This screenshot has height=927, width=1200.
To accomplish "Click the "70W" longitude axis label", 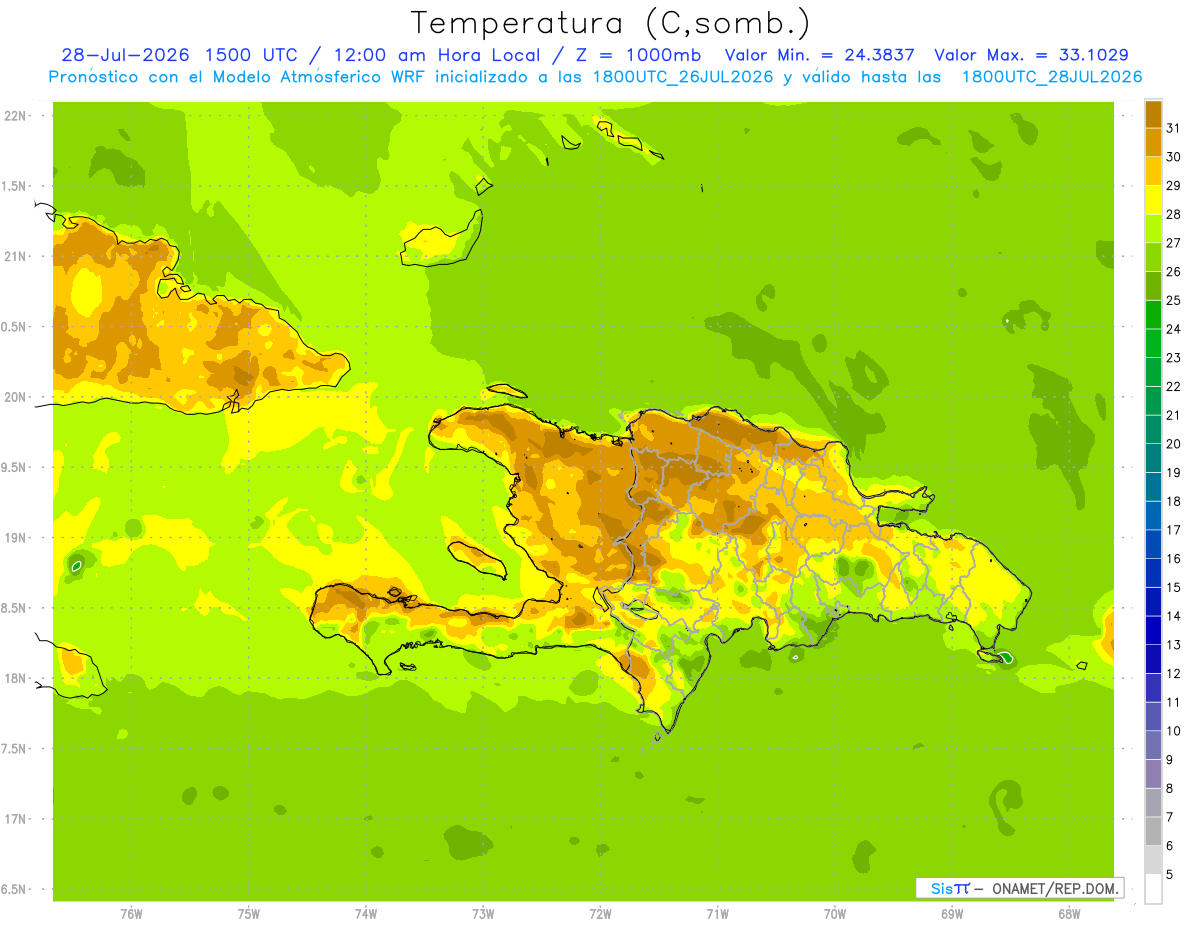I will [x=835, y=914].
